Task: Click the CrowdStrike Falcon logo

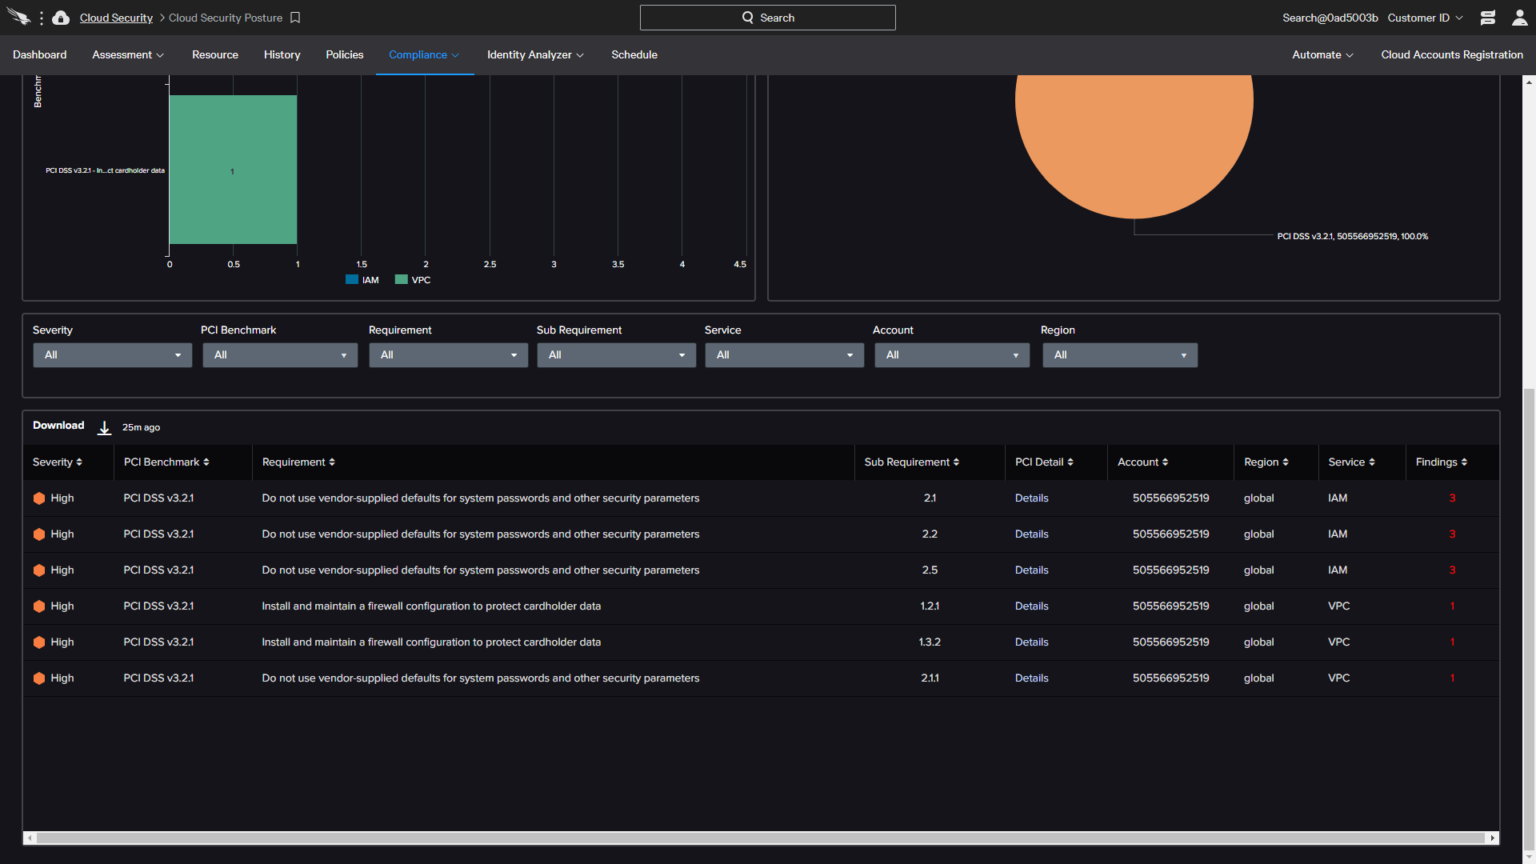Action: click(18, 17)
